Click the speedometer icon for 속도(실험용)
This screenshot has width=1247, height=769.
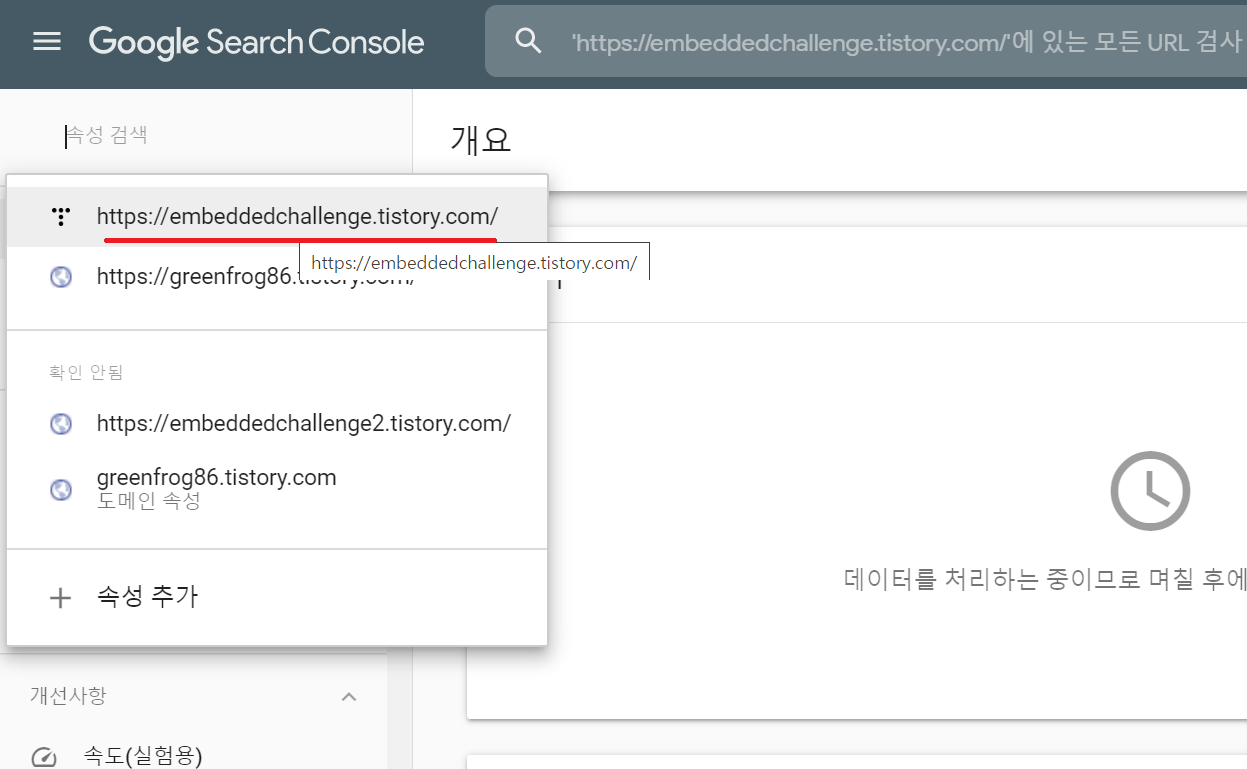45,757
